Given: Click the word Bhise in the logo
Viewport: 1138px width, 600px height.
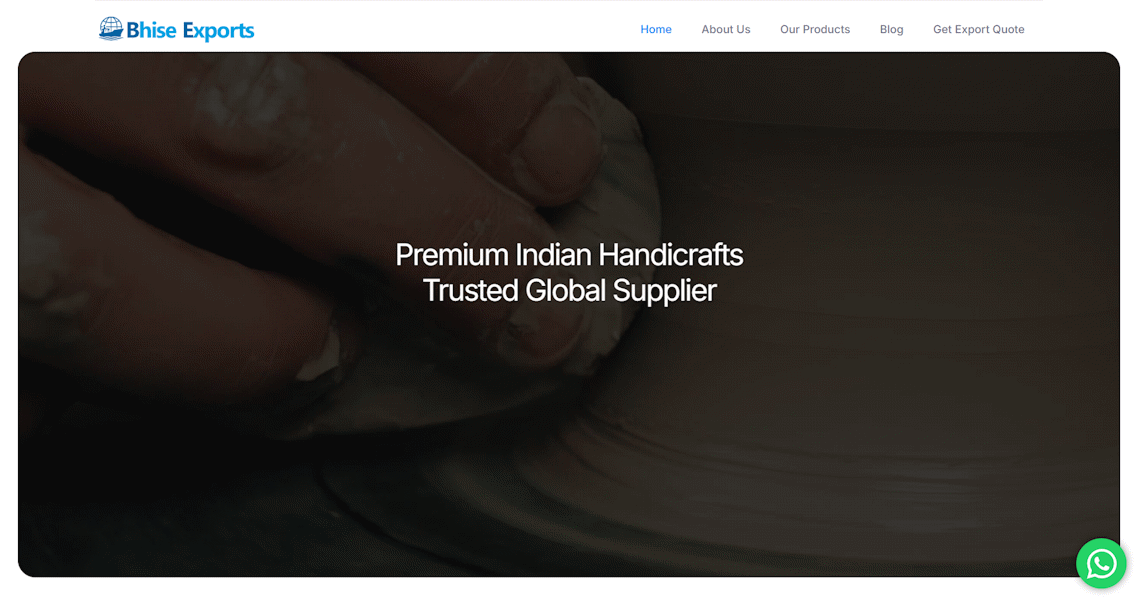Looking at the screenshot, I should pos(152,30).
